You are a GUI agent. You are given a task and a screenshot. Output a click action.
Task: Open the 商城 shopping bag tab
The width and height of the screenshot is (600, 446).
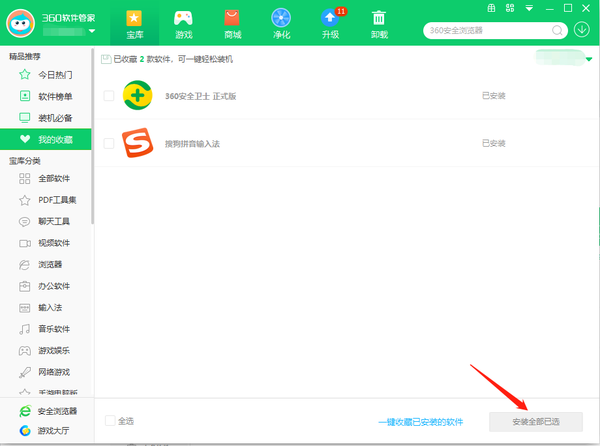(x=232, y=24)
